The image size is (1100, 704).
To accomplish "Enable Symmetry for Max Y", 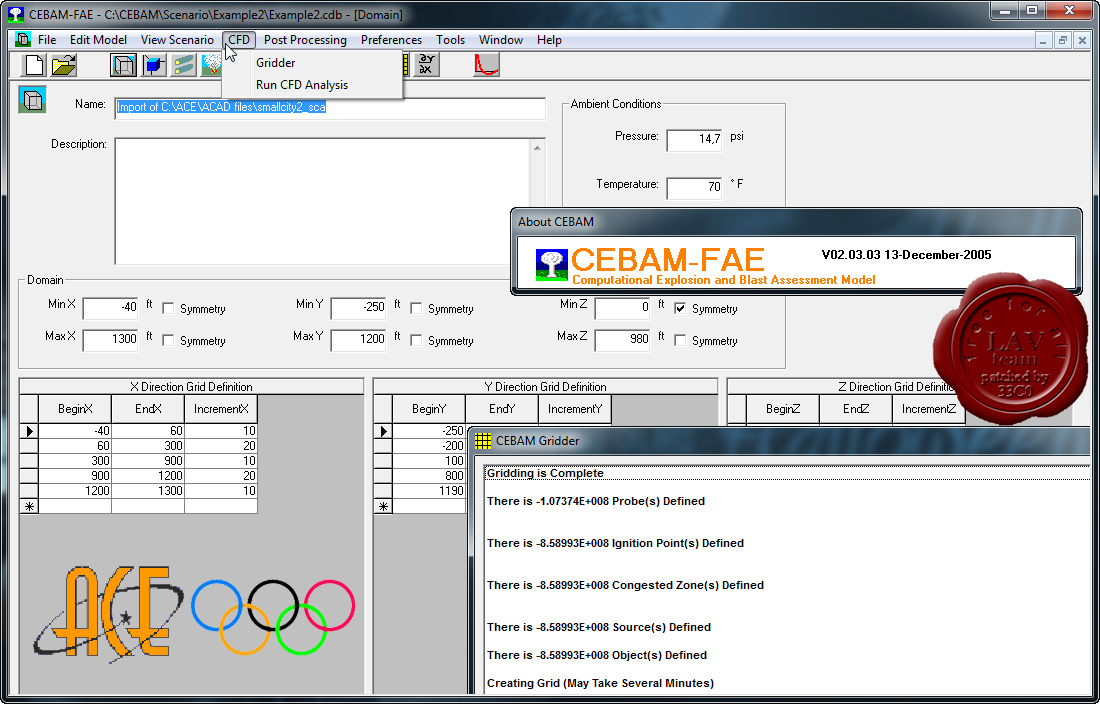I will [x=416, y=341].
